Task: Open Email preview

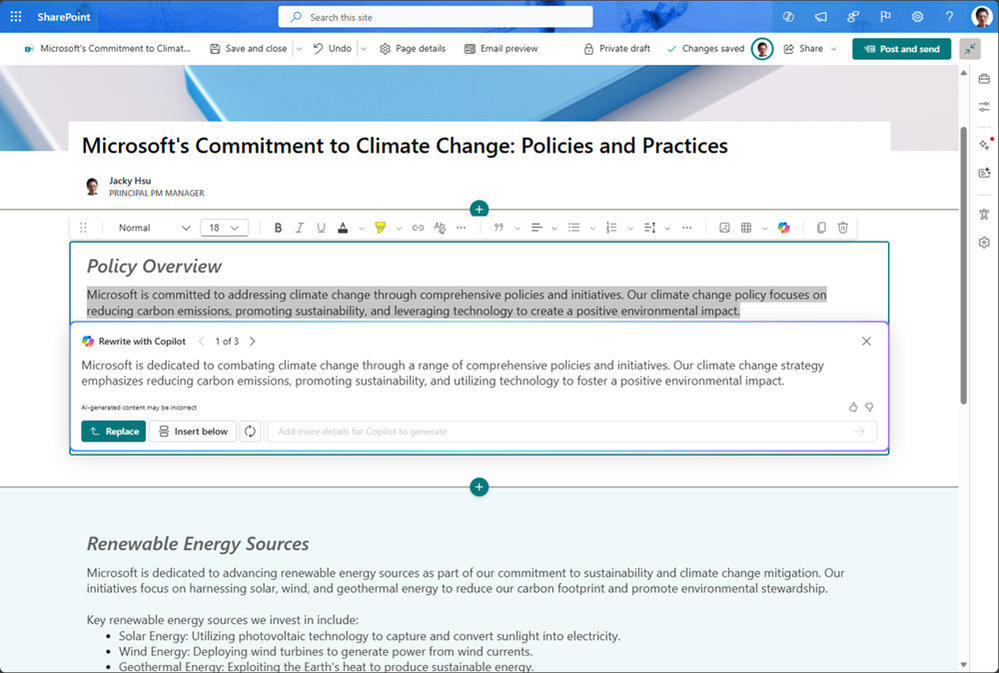Action: (x=501, y=48)
